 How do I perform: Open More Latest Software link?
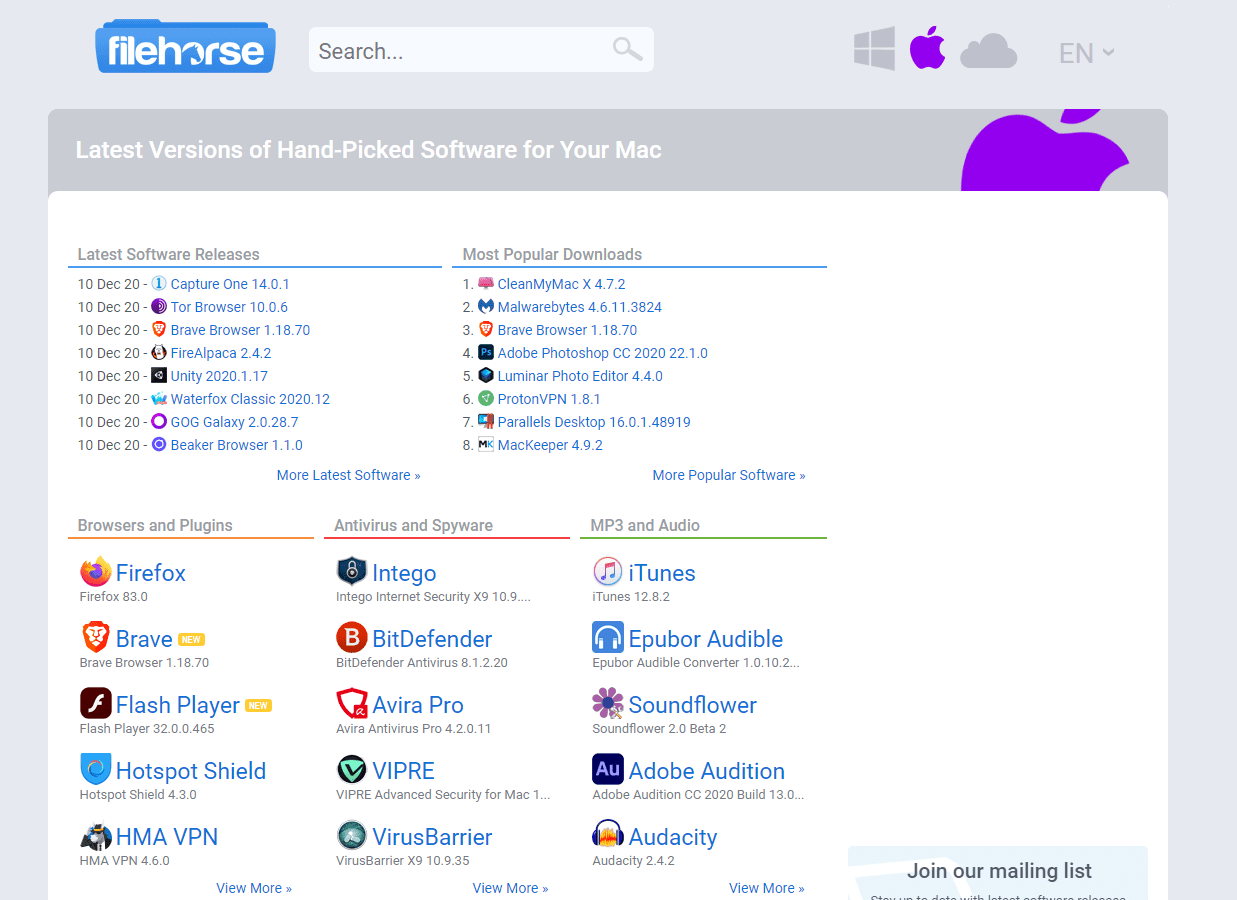(x=348, y=475)
